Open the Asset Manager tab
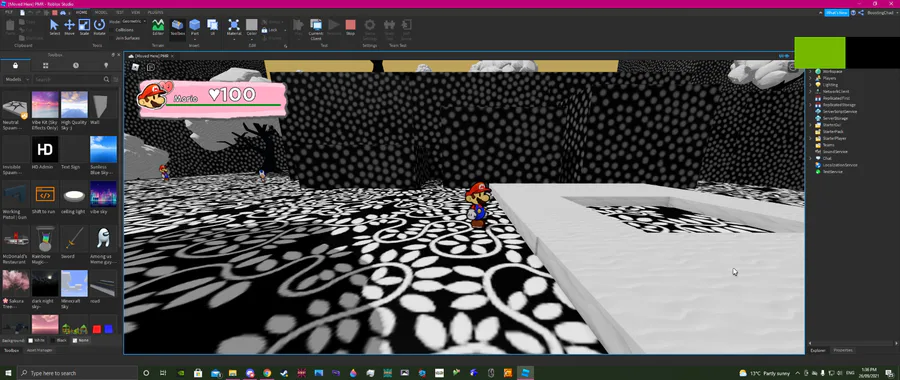The image size is (900, 380). point(40,350)
